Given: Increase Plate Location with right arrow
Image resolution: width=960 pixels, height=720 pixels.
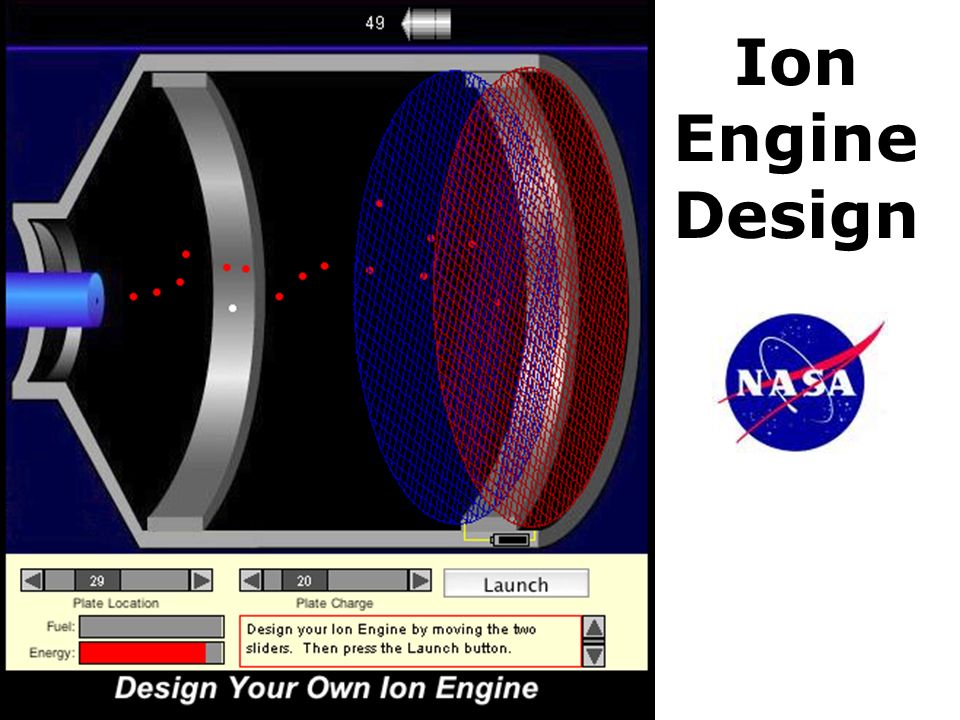Looking at the screenshot, I should pos(201,580).
